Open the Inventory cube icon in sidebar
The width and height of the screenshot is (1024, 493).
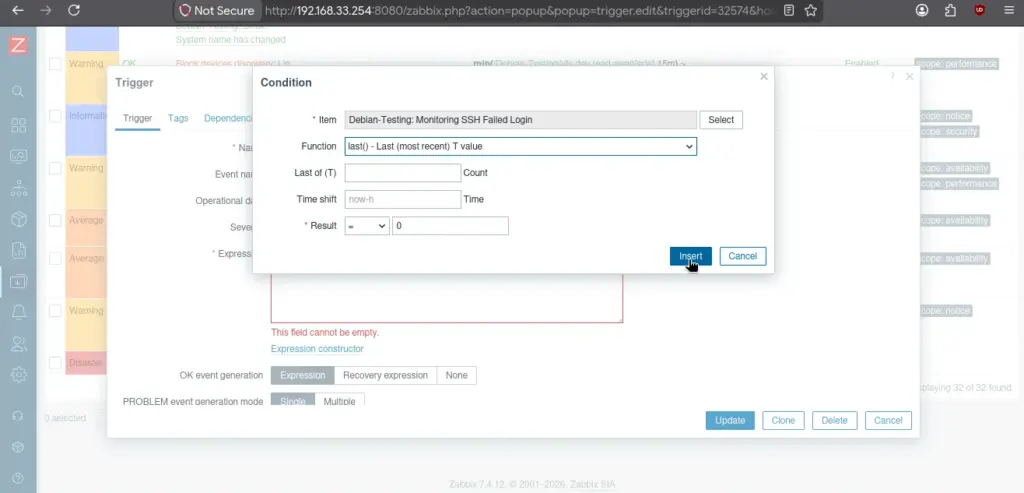18,219
